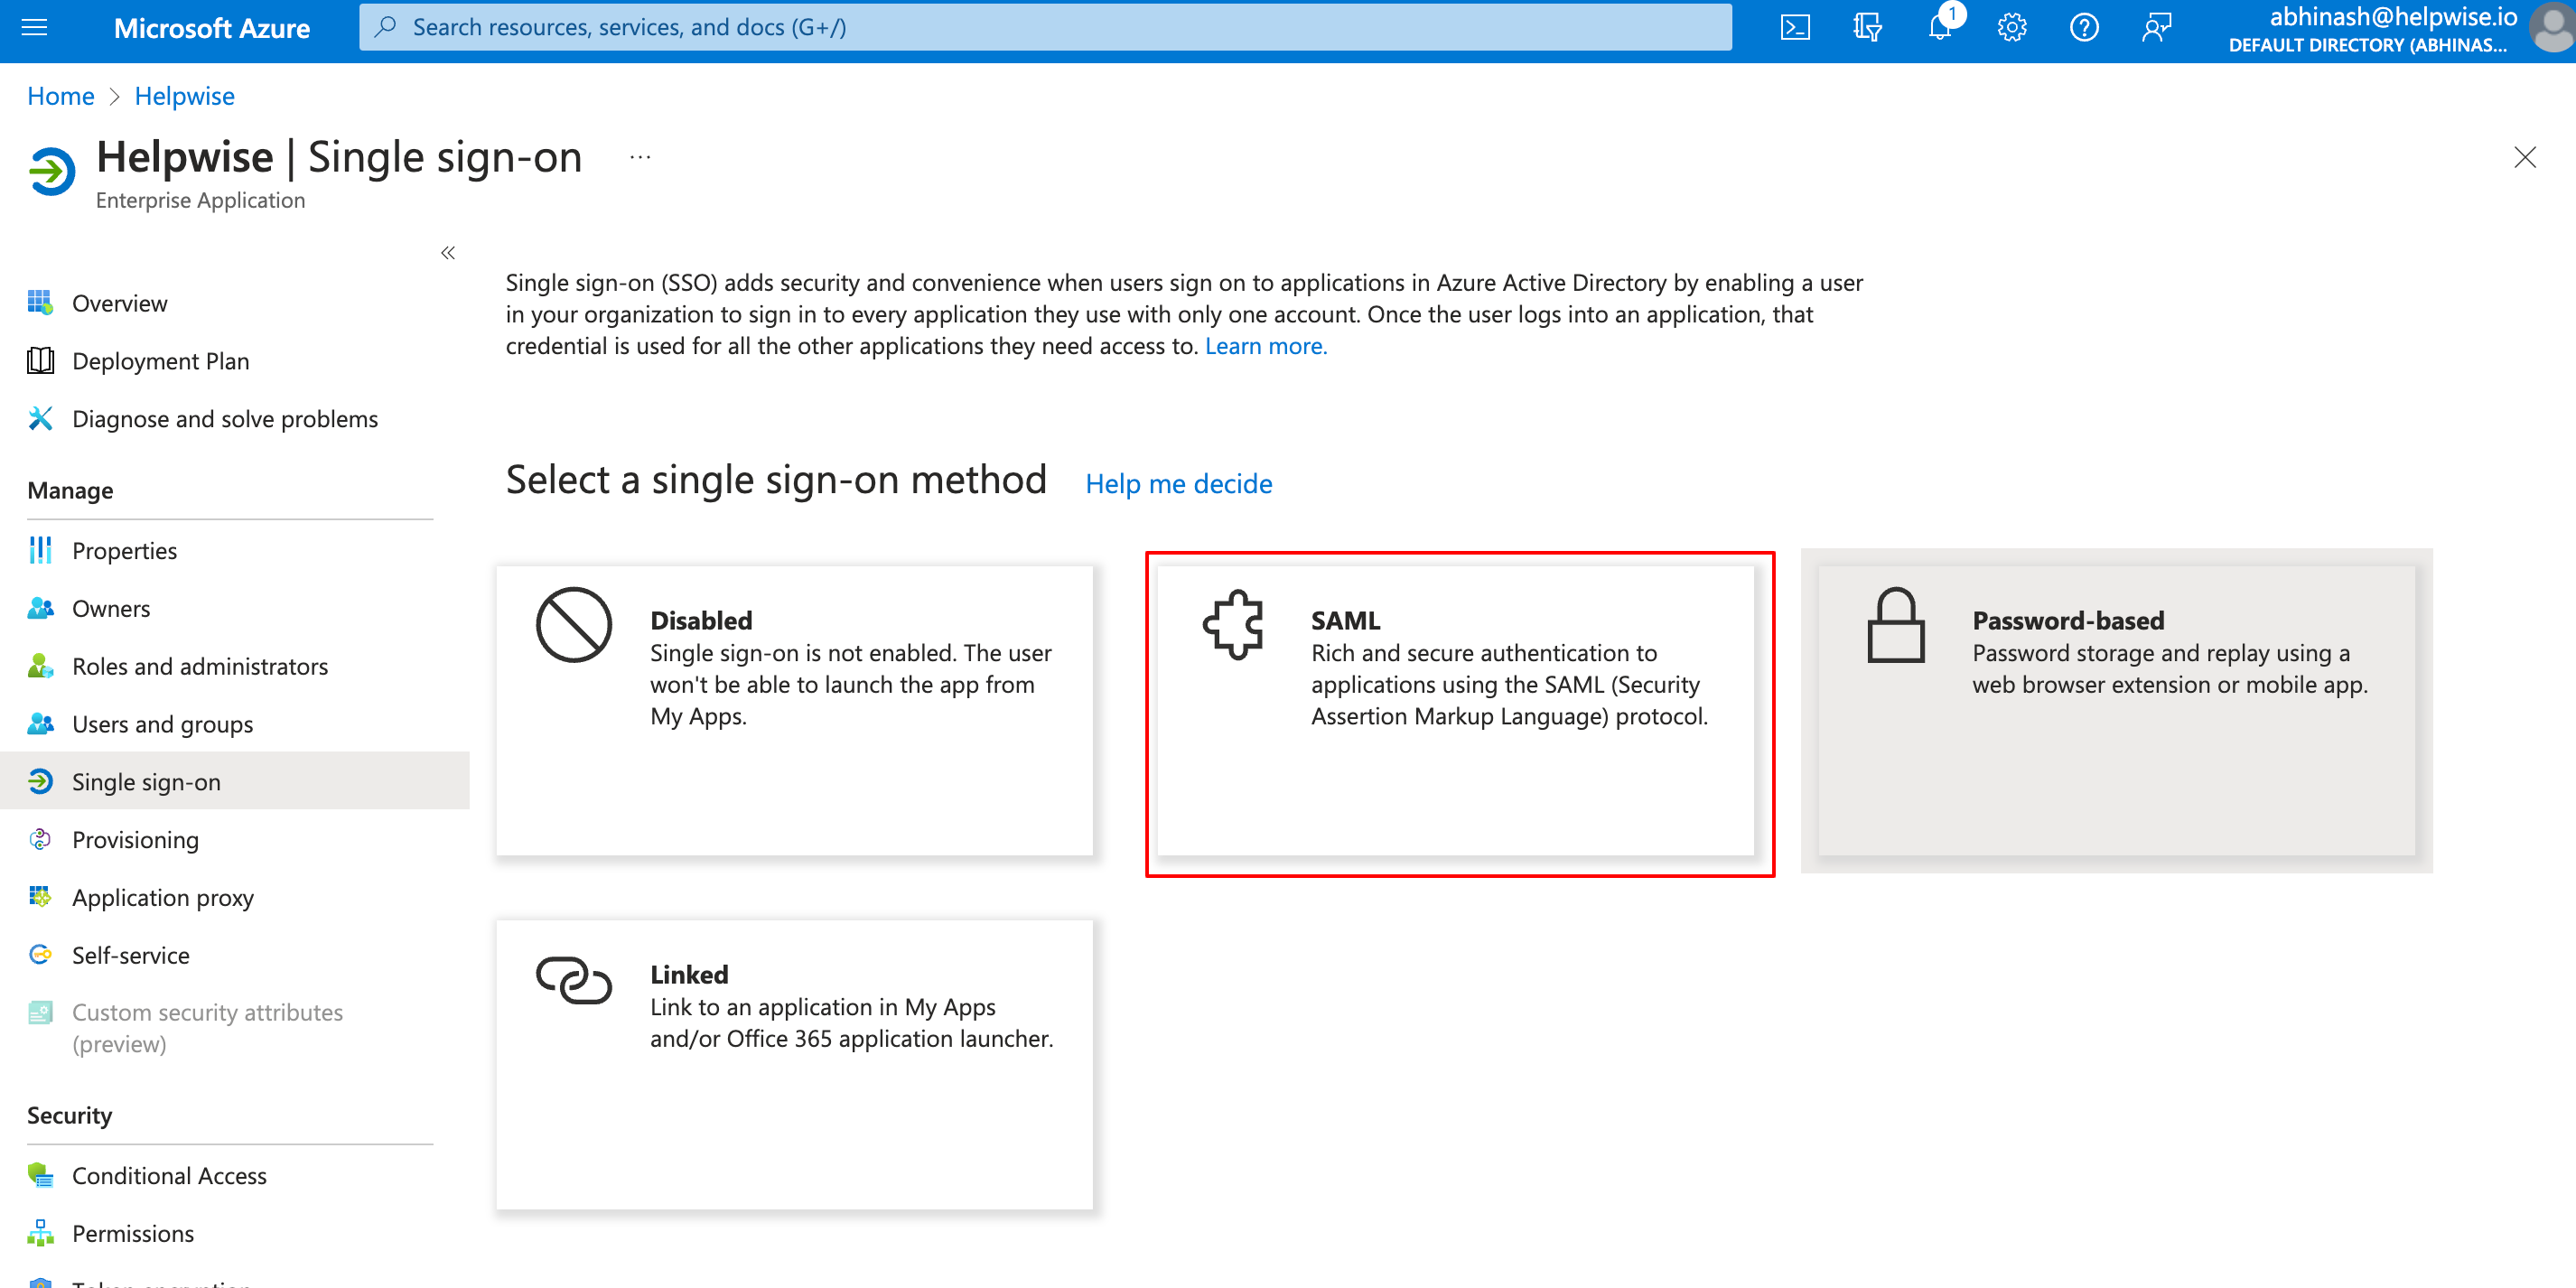Click the Helpwise breadcrumb link
The image size is (2576, 1288).
tap(185, 96)
